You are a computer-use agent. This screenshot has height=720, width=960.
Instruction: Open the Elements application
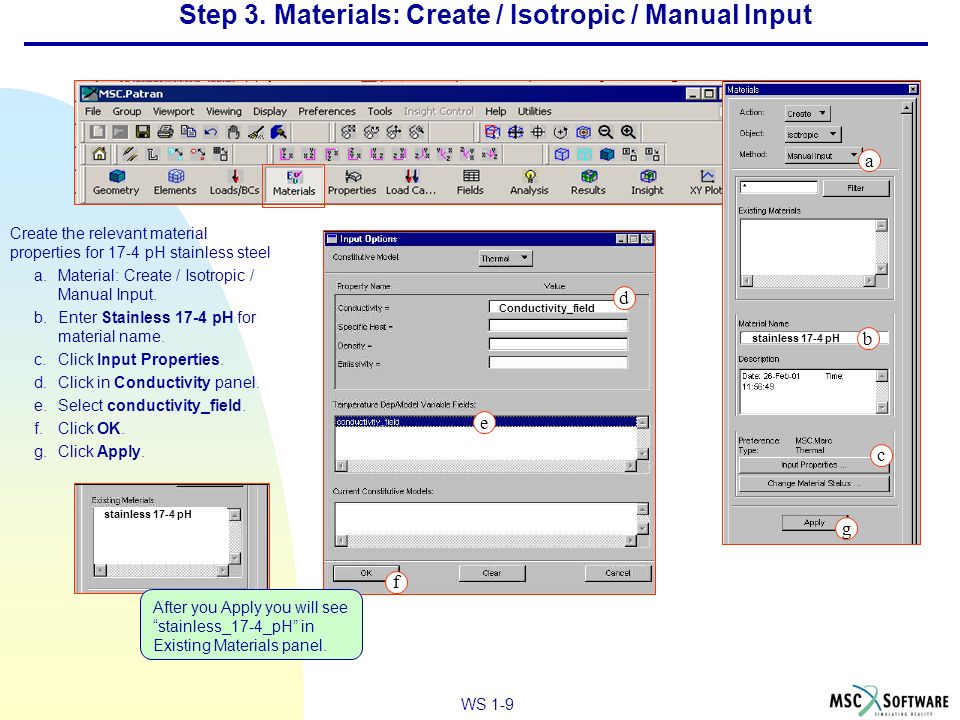click(x=175, y=182)
